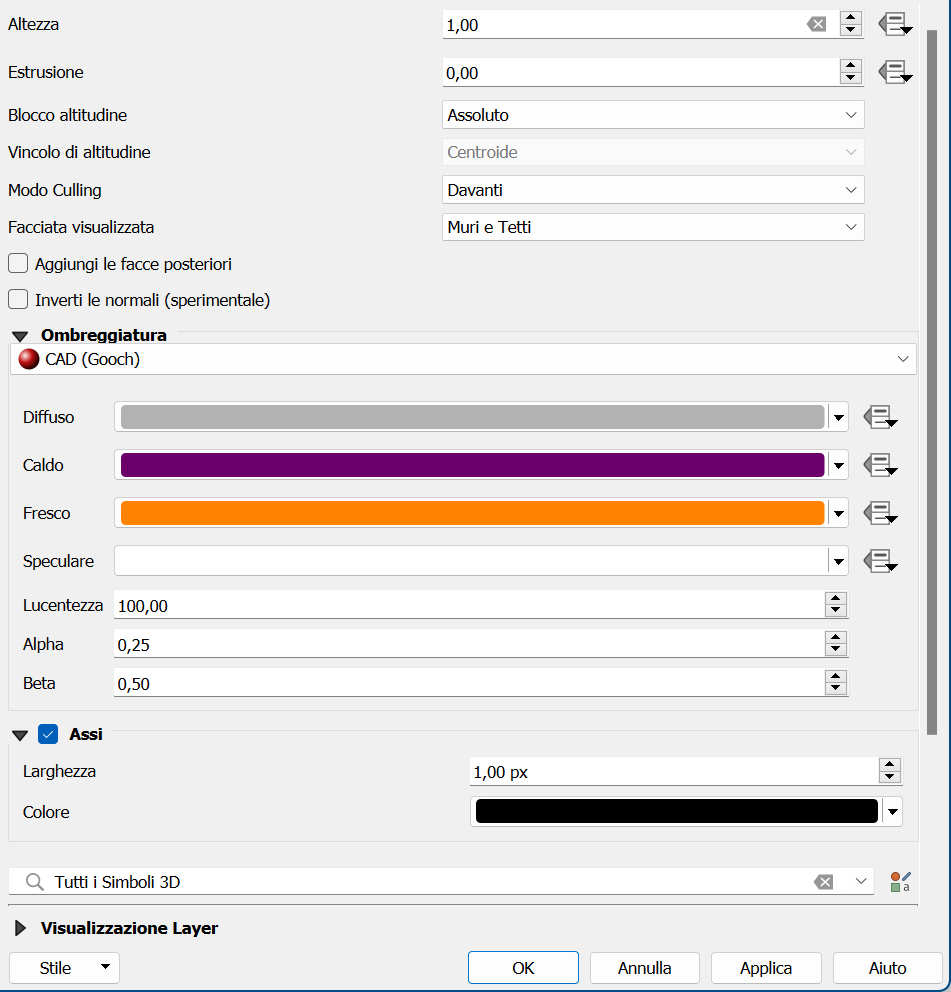
Task: Open the style manager icon
Action: point(900,882)
